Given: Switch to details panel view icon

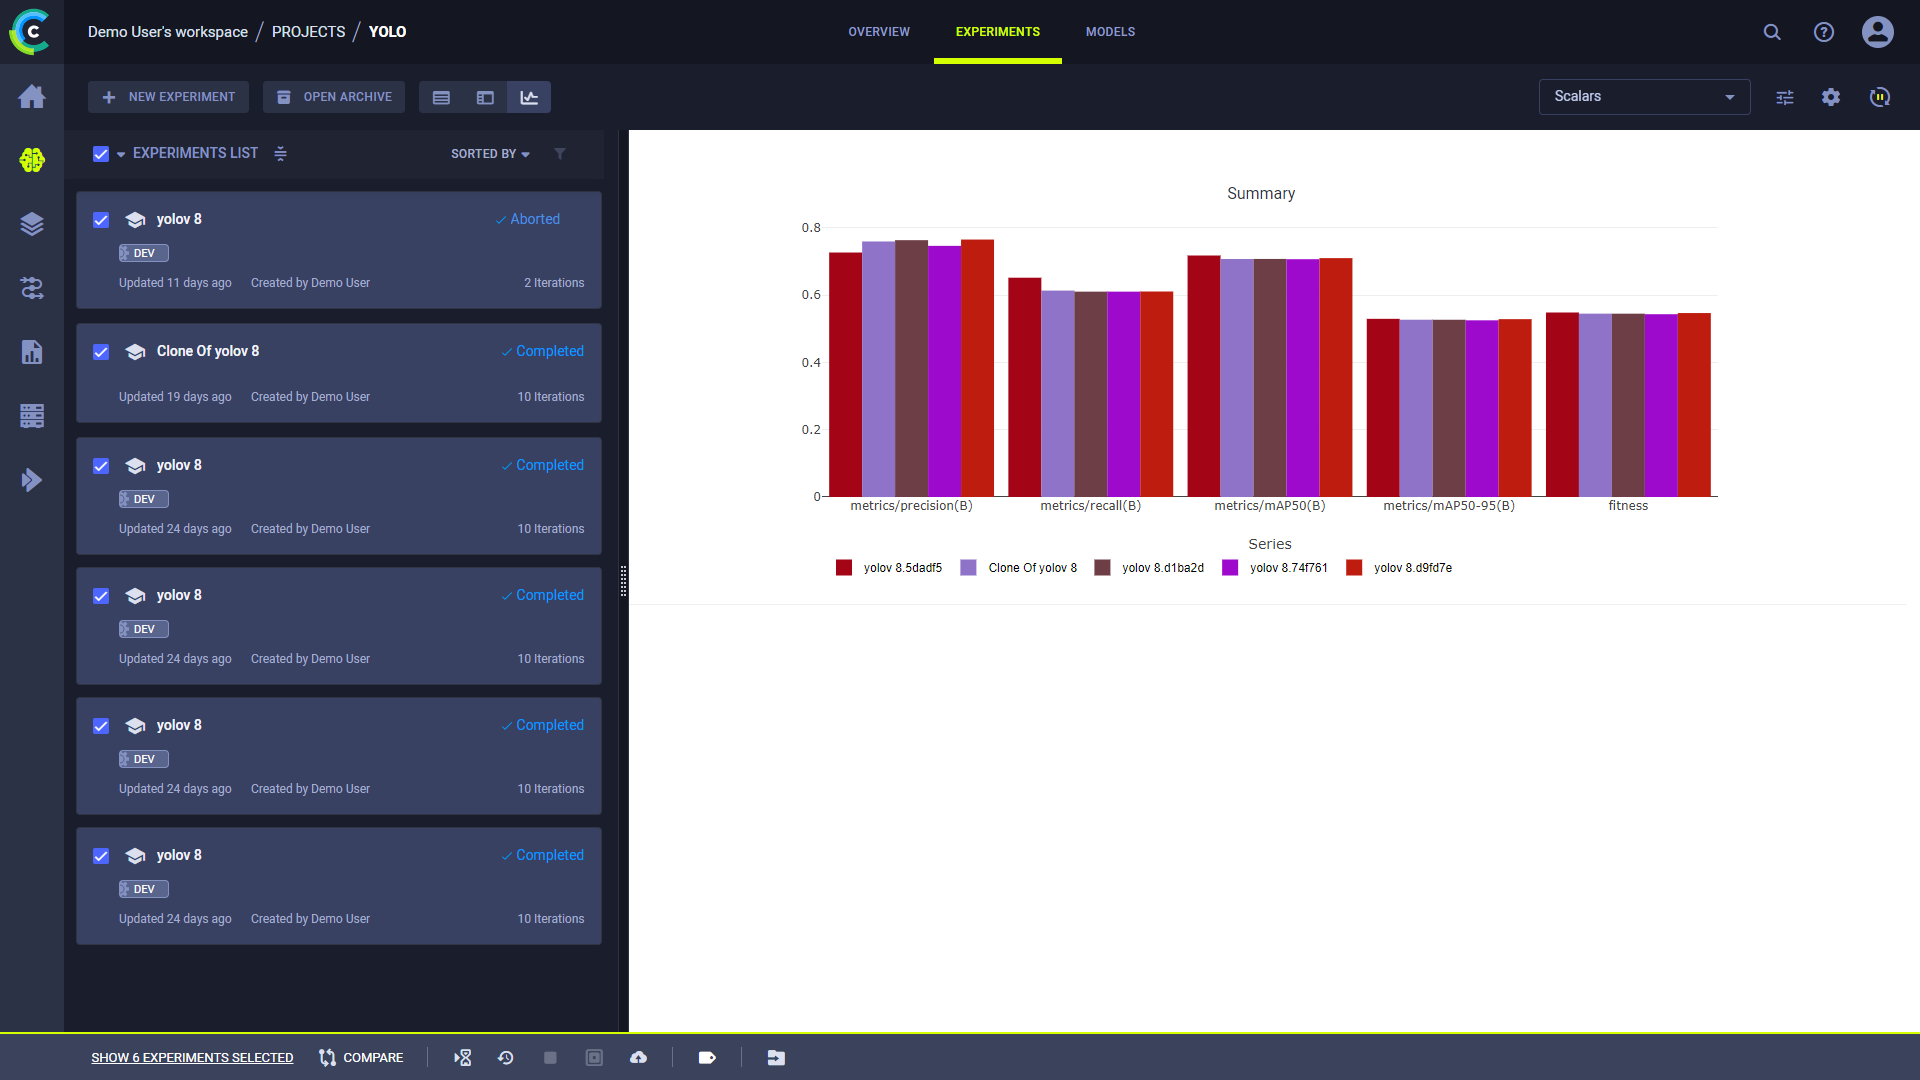Looking at the screenshot, I should (x=485, y=97).
